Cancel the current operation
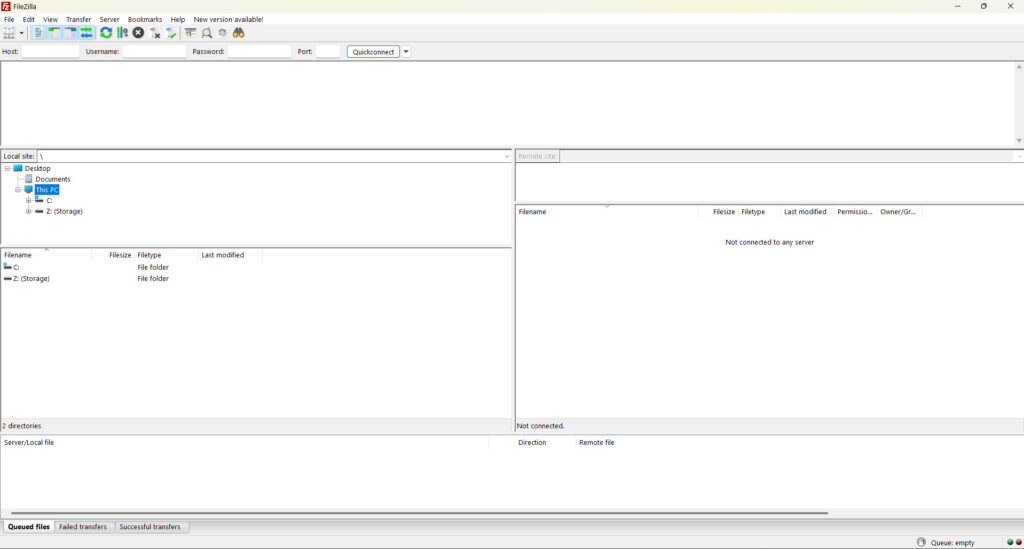The image size is (1024, 549). [138, 33]
